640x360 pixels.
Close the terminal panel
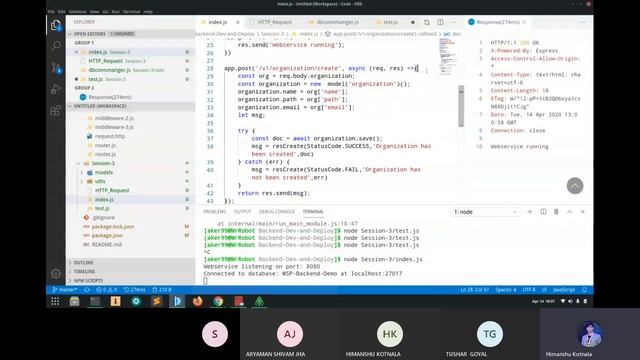coord(582,212)
